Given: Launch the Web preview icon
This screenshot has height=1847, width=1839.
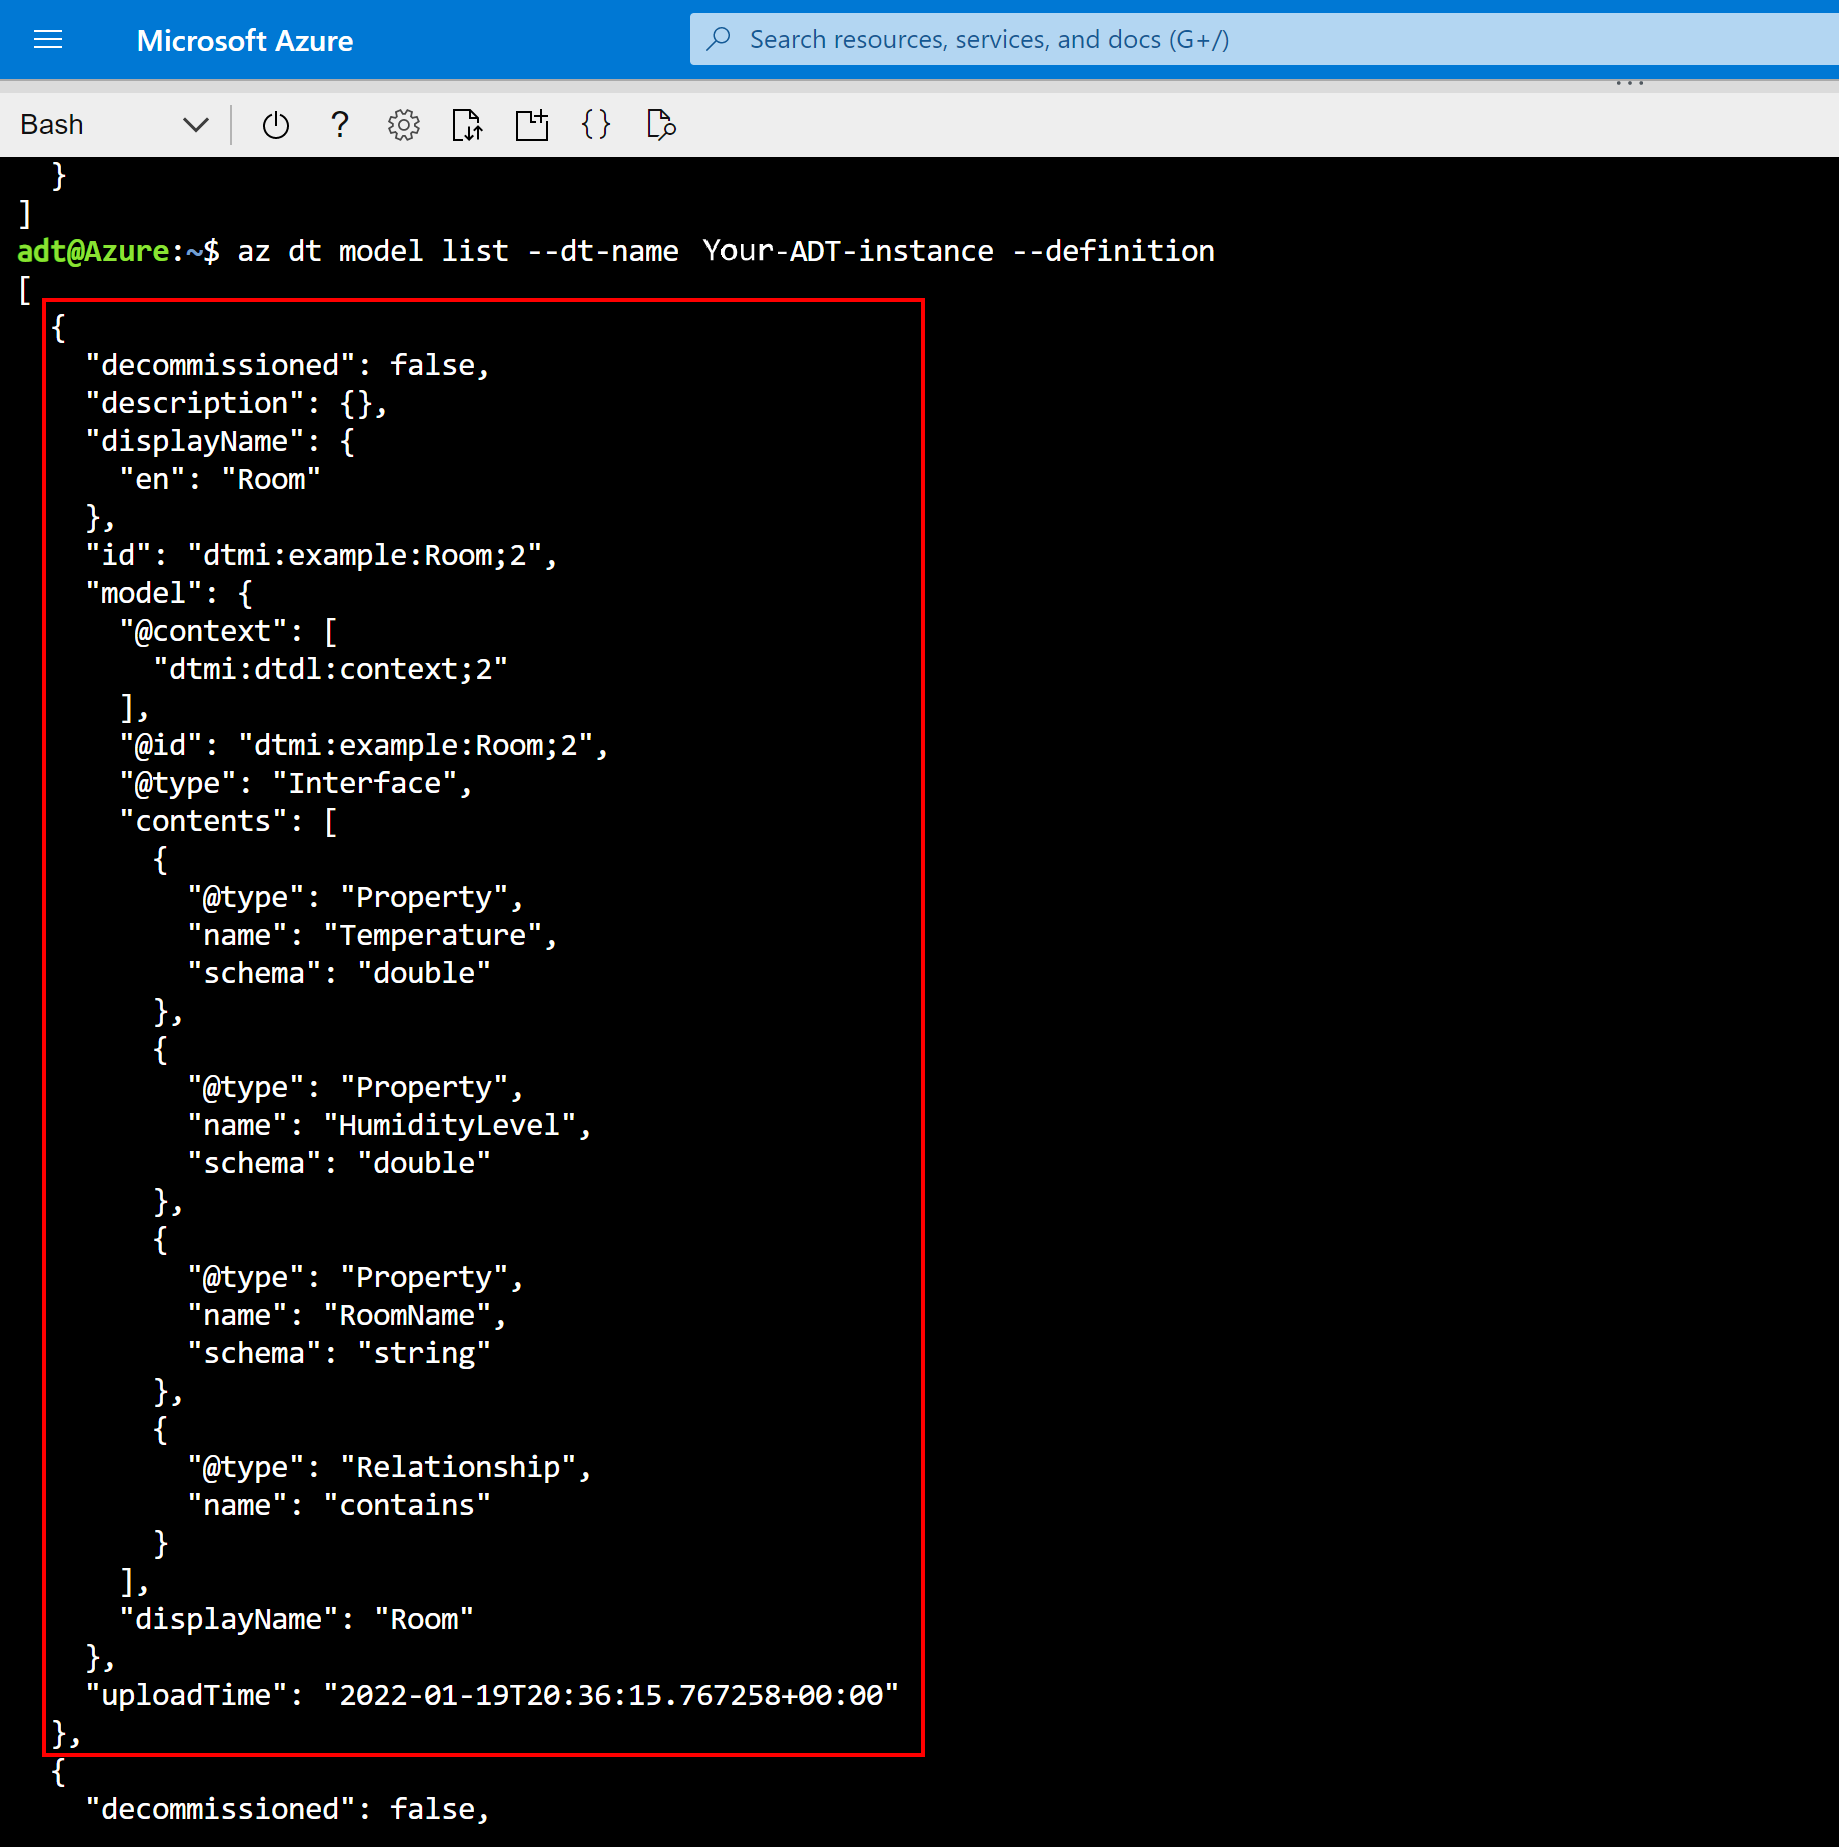Looking at the screenshot, I should tap(661, 125).
